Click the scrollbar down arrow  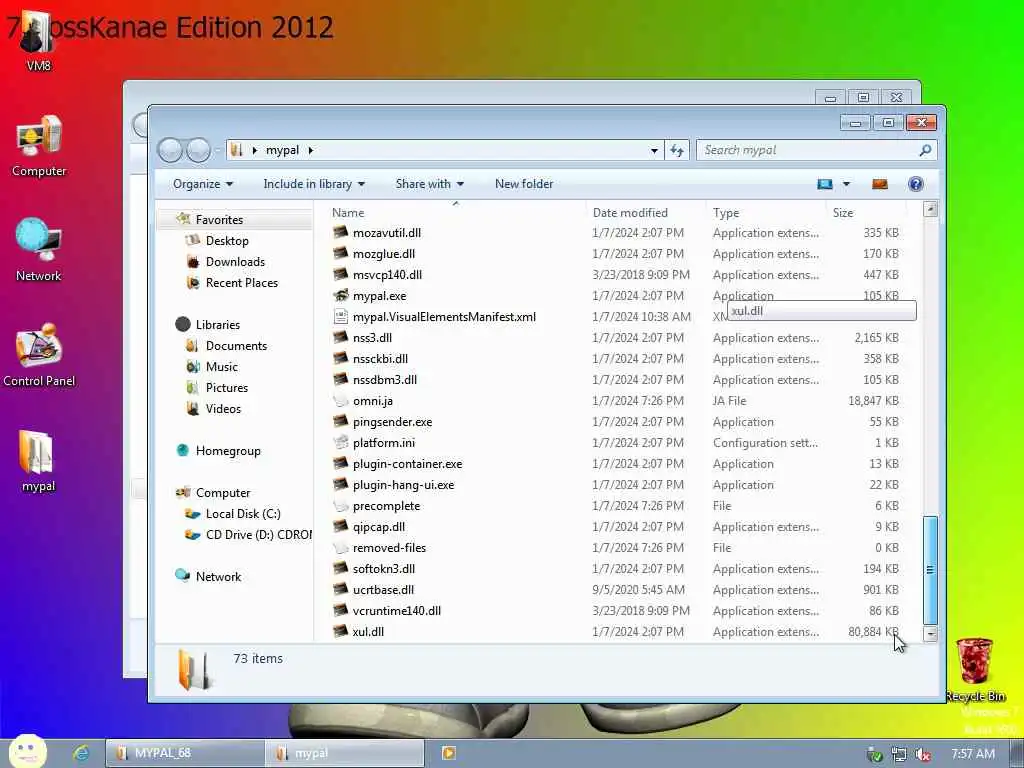(x=931, y=633)
